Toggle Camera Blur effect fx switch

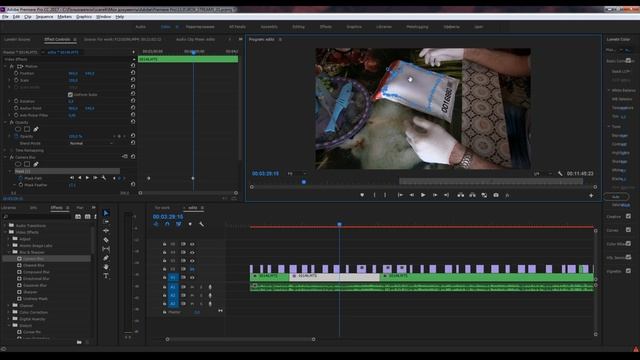click(x=11, y=157)
